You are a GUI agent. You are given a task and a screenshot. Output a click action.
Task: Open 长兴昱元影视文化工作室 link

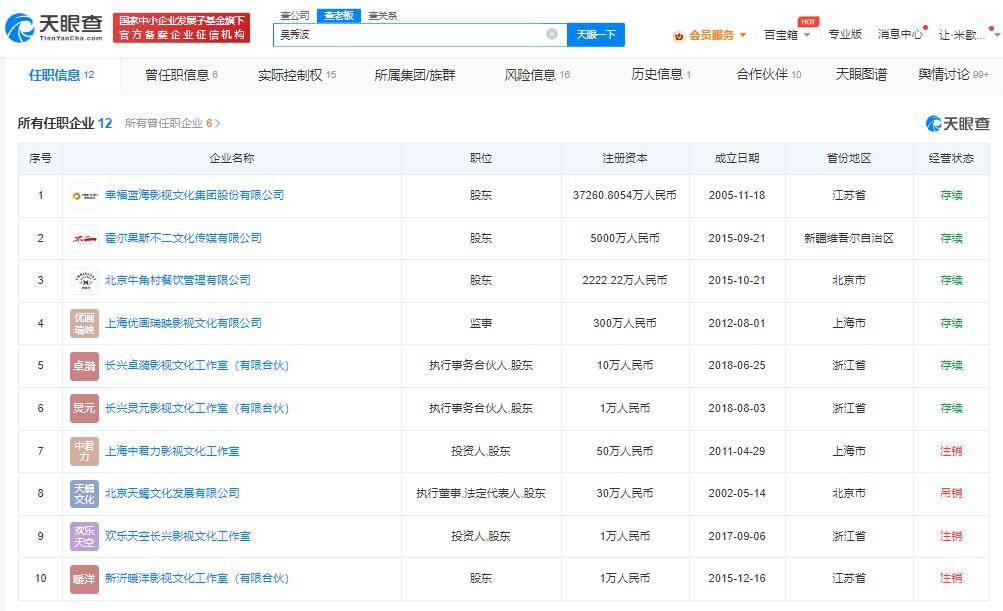(197, 408)
